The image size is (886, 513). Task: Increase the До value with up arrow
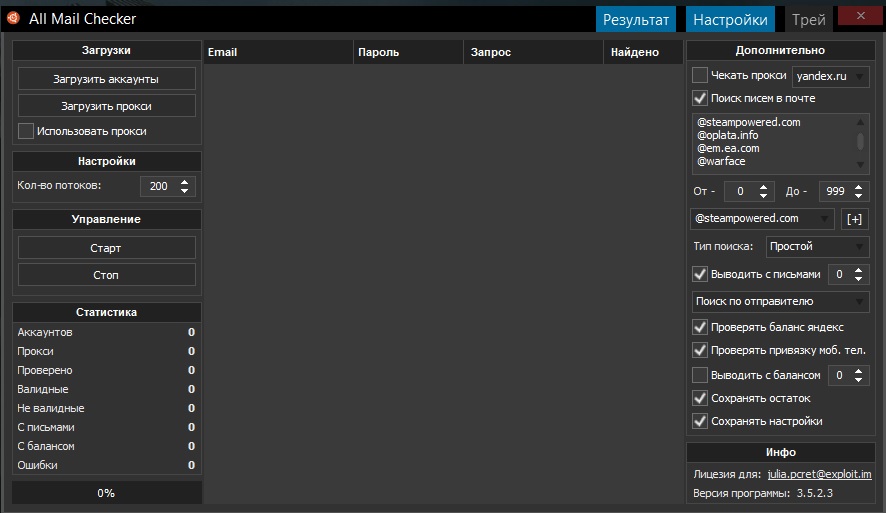[859, 187]
